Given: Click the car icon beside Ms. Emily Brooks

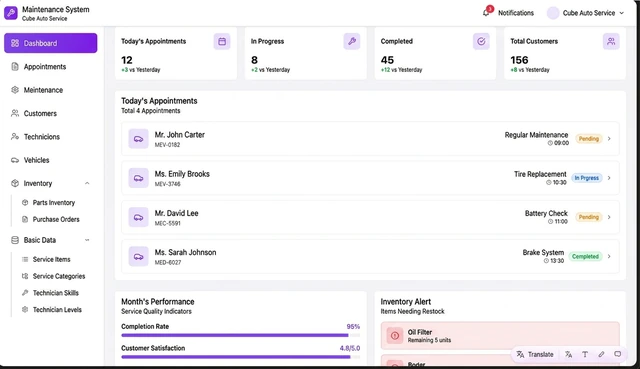Looking at the screenshot, I should click(138, 178).
